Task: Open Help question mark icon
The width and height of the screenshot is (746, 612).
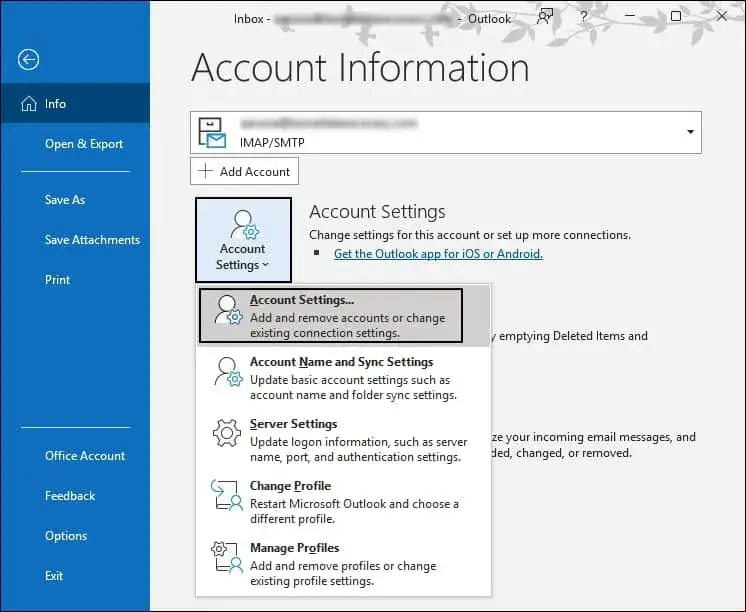Action: pyautogui.click(x=584, y=17)
